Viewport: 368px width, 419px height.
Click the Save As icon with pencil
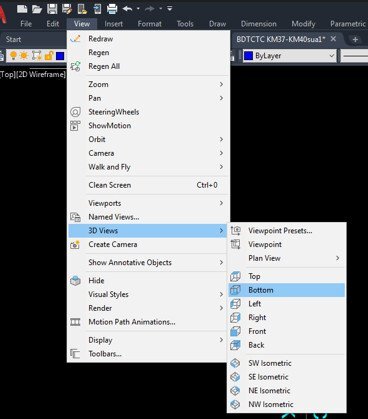click(67, 9)
